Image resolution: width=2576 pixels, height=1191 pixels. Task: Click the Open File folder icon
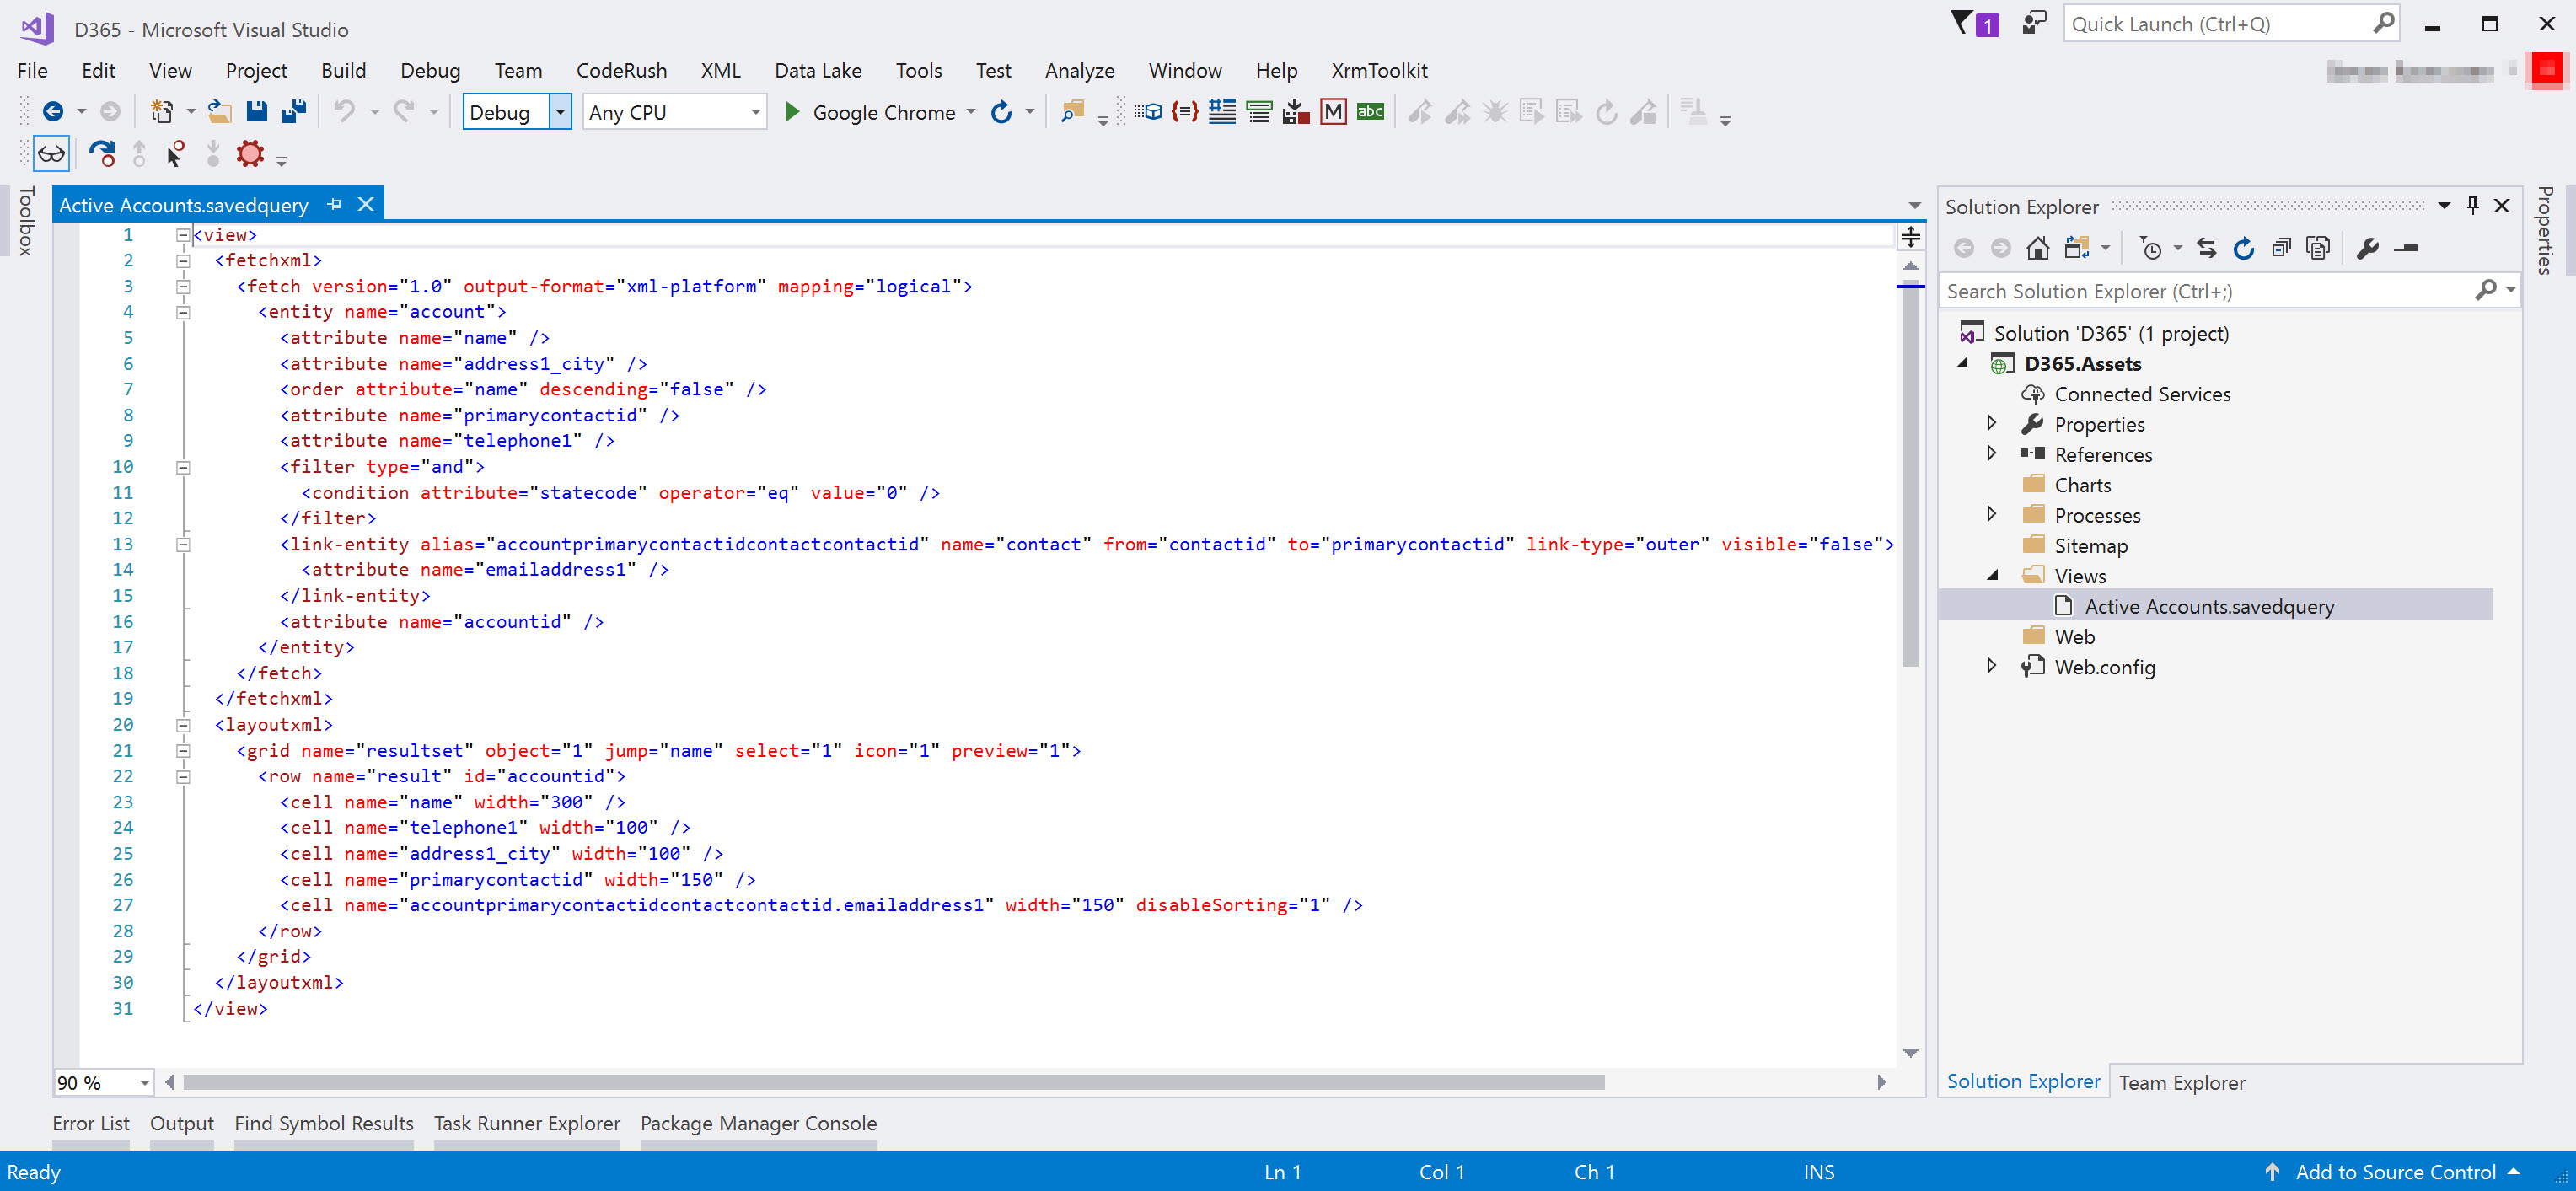pyautogui.click(x=220, y=112)
